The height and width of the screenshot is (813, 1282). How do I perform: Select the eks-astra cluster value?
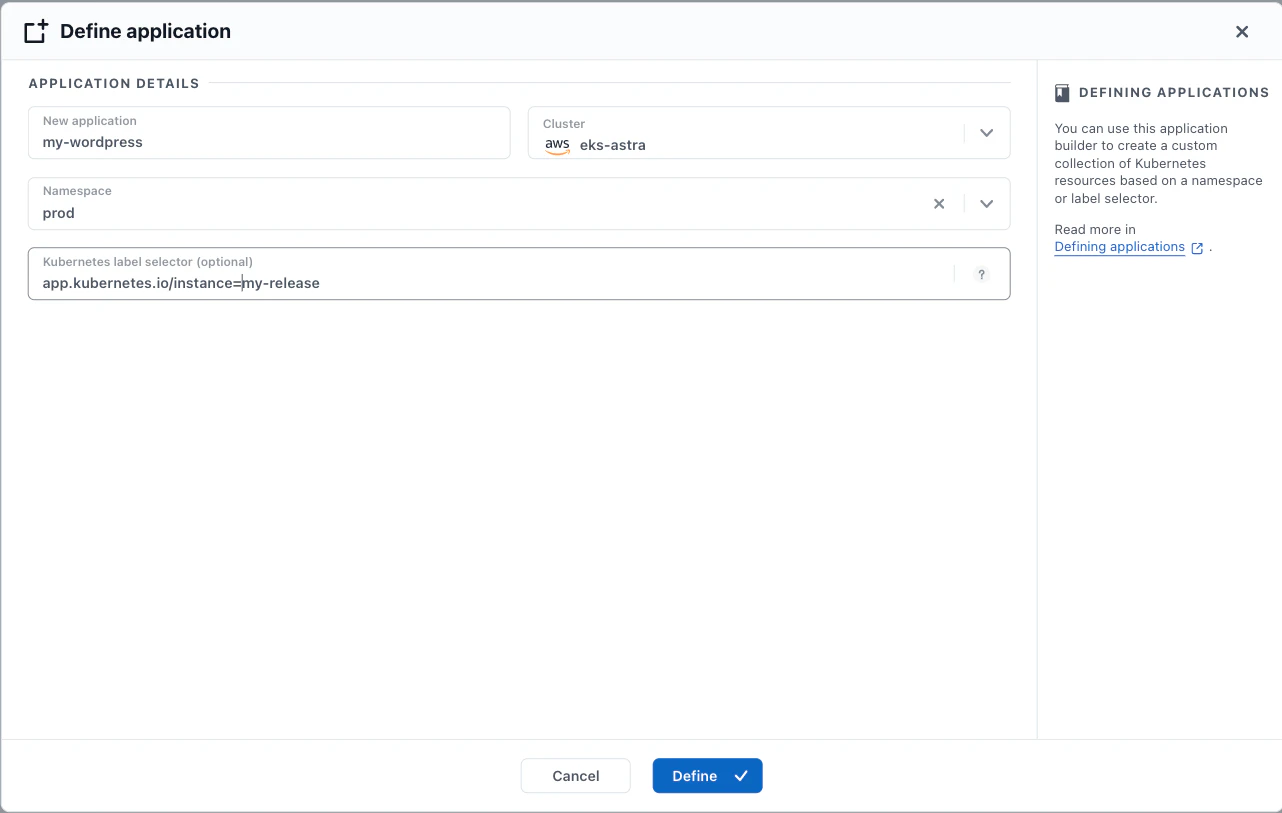[x=613, y=145]
